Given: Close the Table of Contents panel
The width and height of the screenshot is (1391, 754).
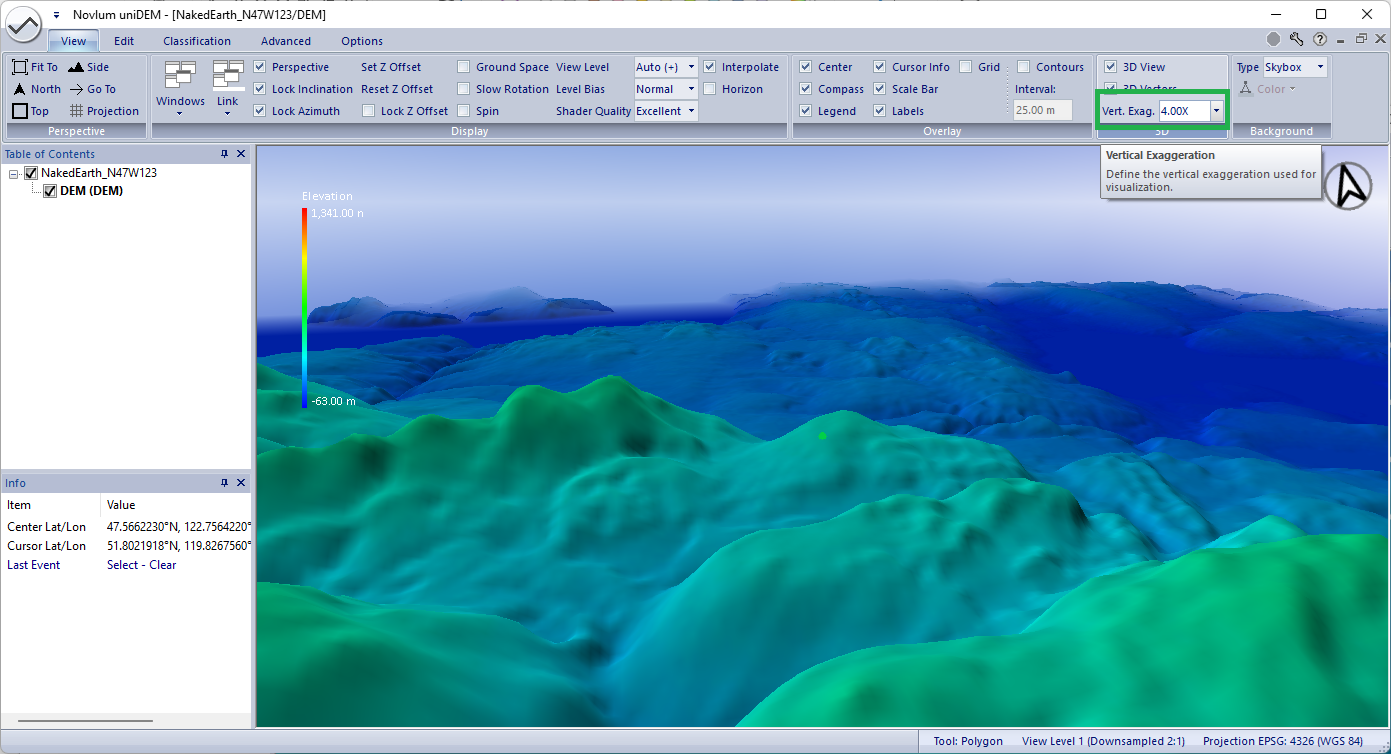Looking at the screenshot, I should (241, 154).
